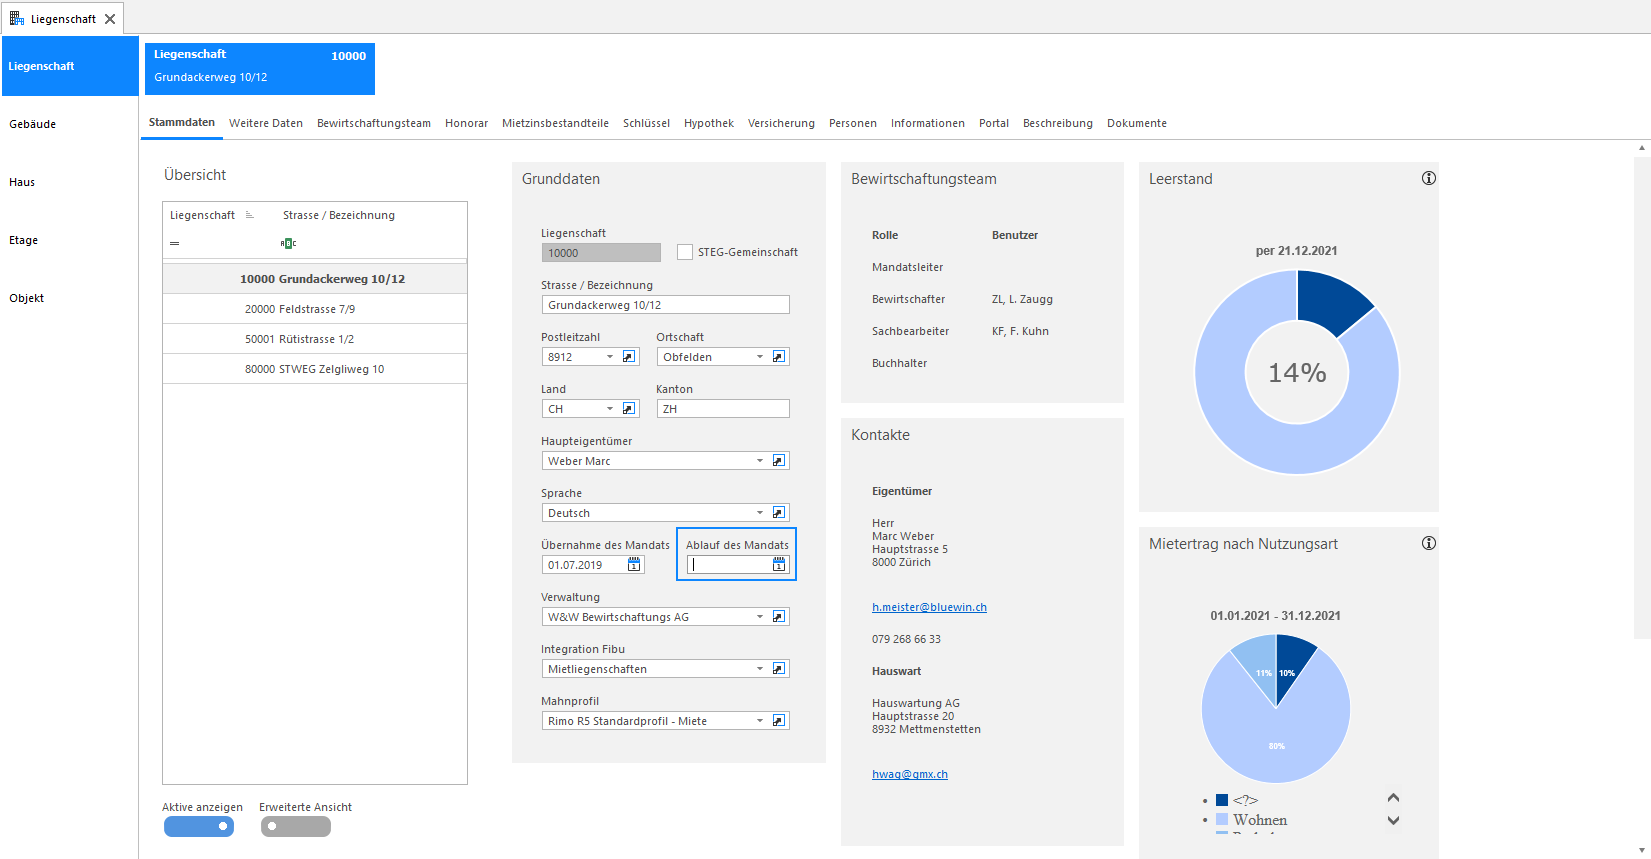
Task: Expand the Sprache dropdown
Action: [760, 513]
